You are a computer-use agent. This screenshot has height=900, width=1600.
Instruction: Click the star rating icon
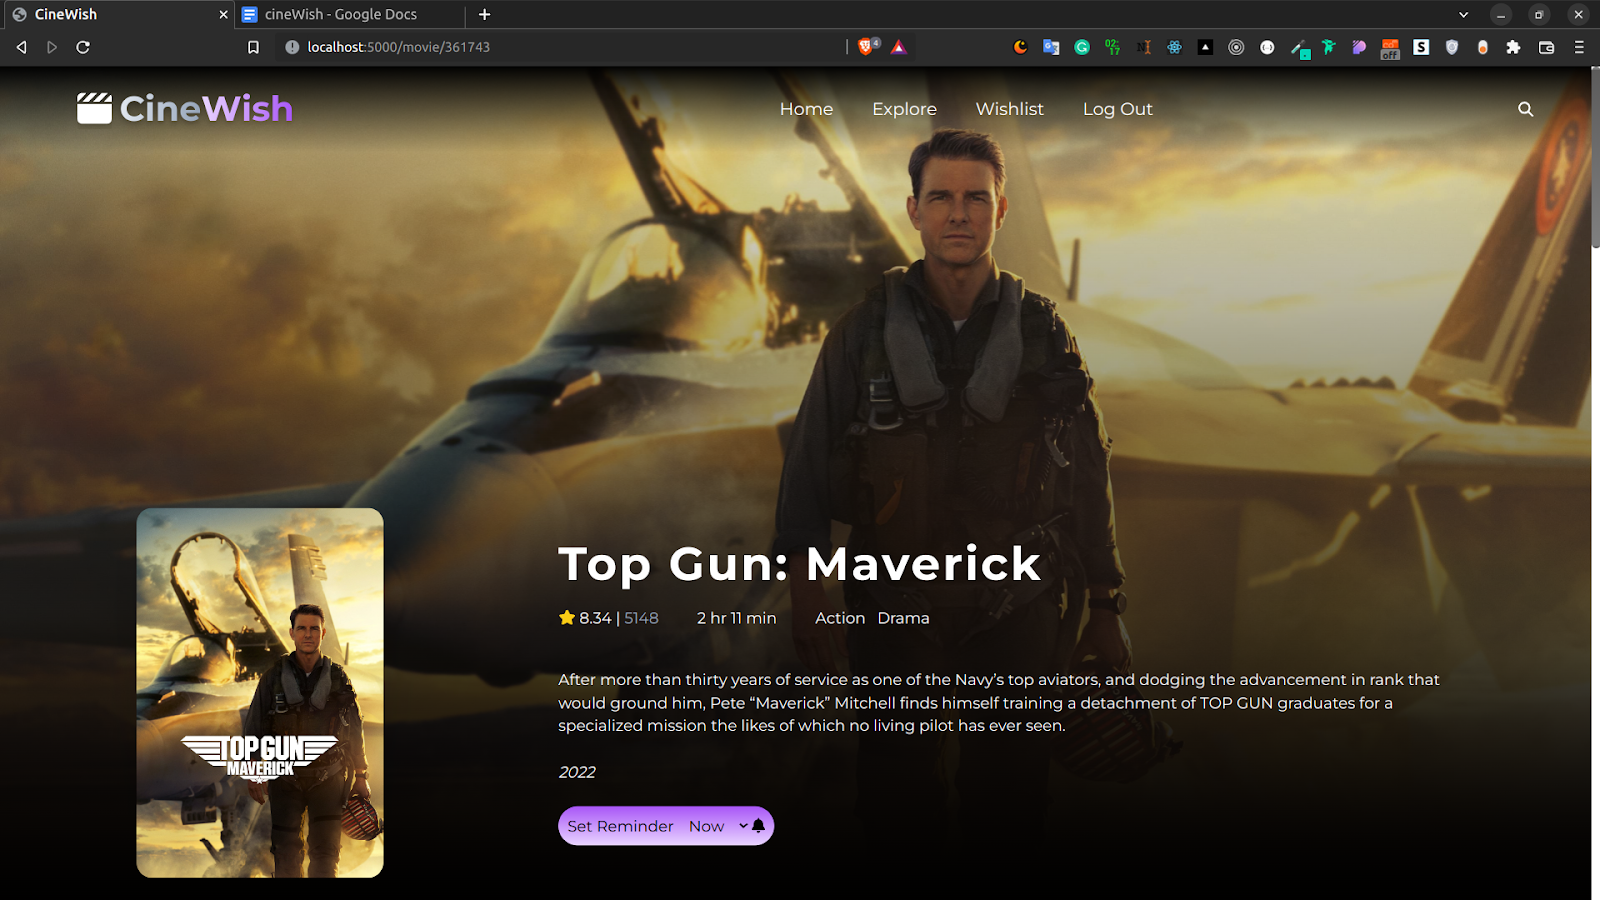click(x=567, y=618)
